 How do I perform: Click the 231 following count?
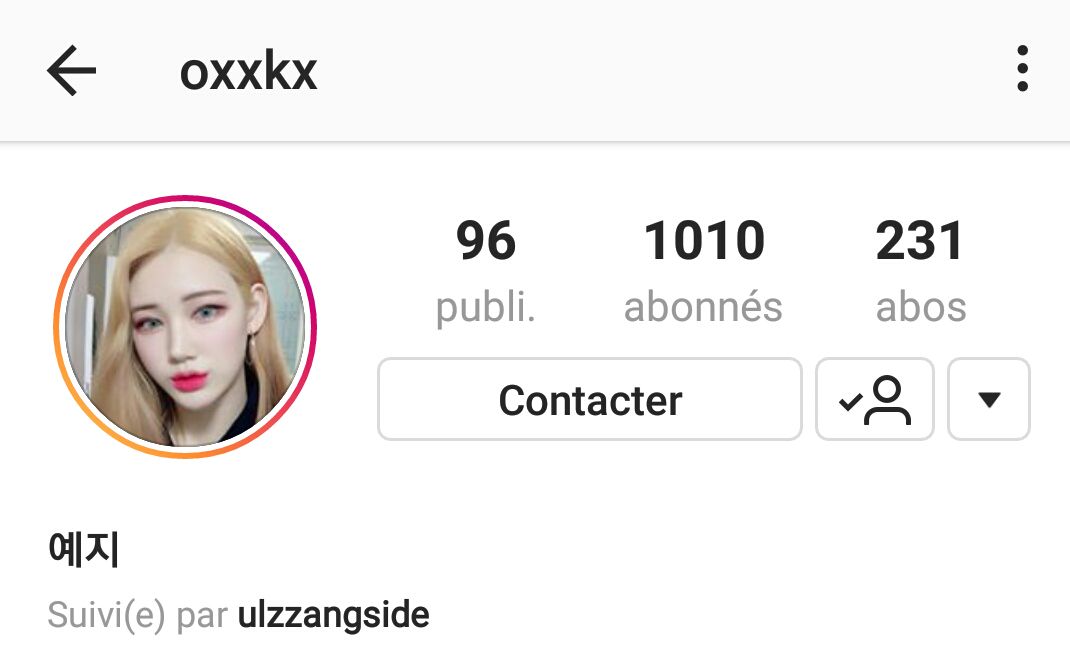920,241
